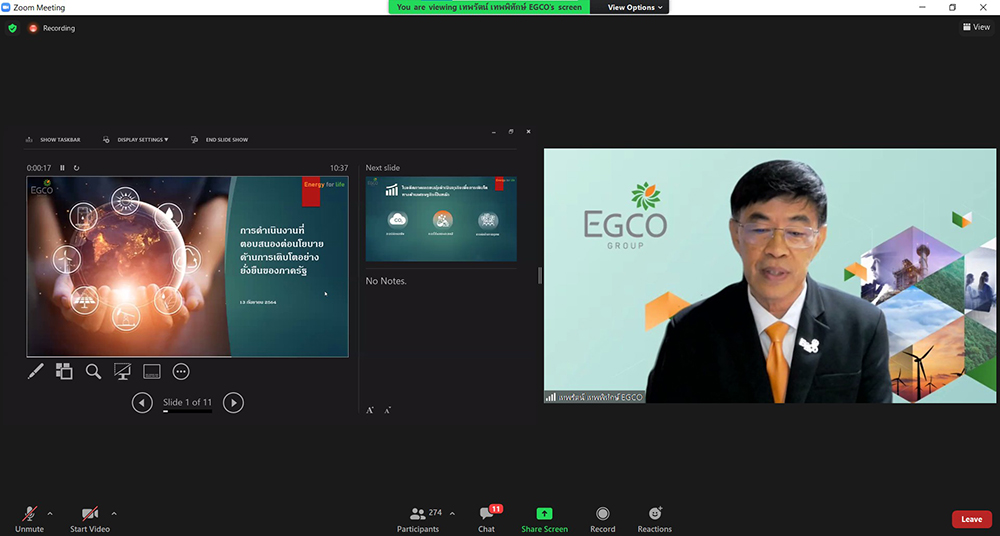Click the Record button
This screenshot has height=536, width=1000.
[603, 519]
